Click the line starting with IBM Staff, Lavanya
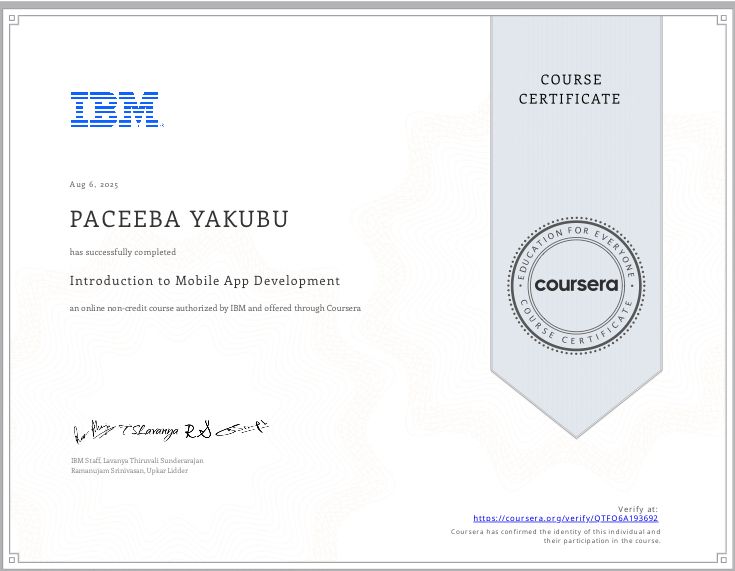Viewport: 735px width, 571px height. [137, 460]
